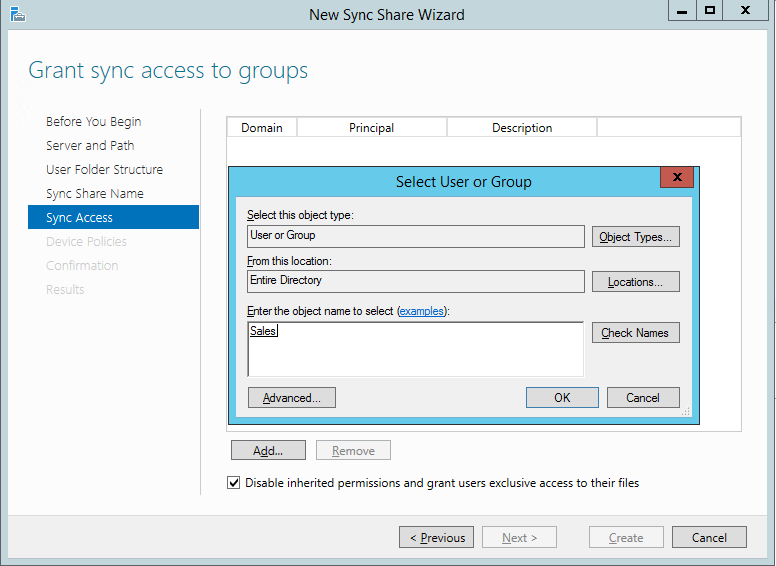776x566 pixels.
Task: Select the Server and Path step
Action: [x=90, y=146]
